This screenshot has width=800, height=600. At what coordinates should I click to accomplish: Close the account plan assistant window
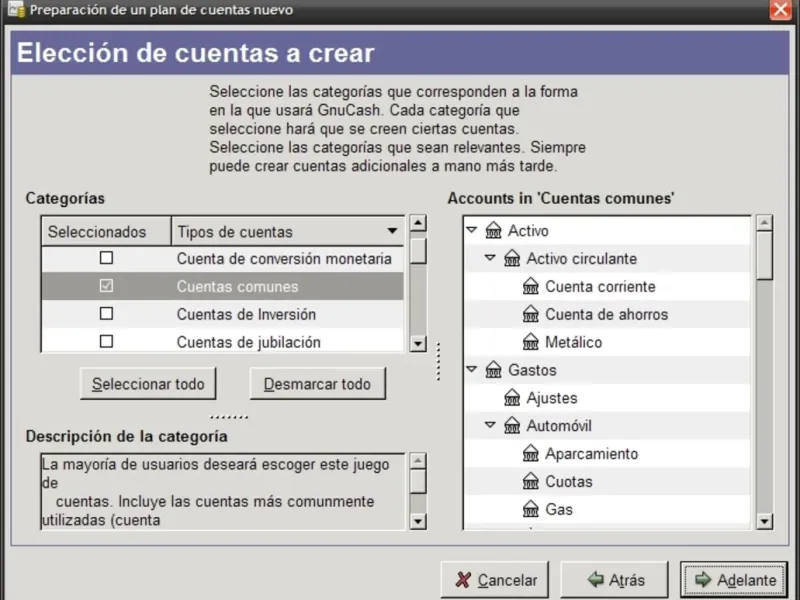point(781,9)
